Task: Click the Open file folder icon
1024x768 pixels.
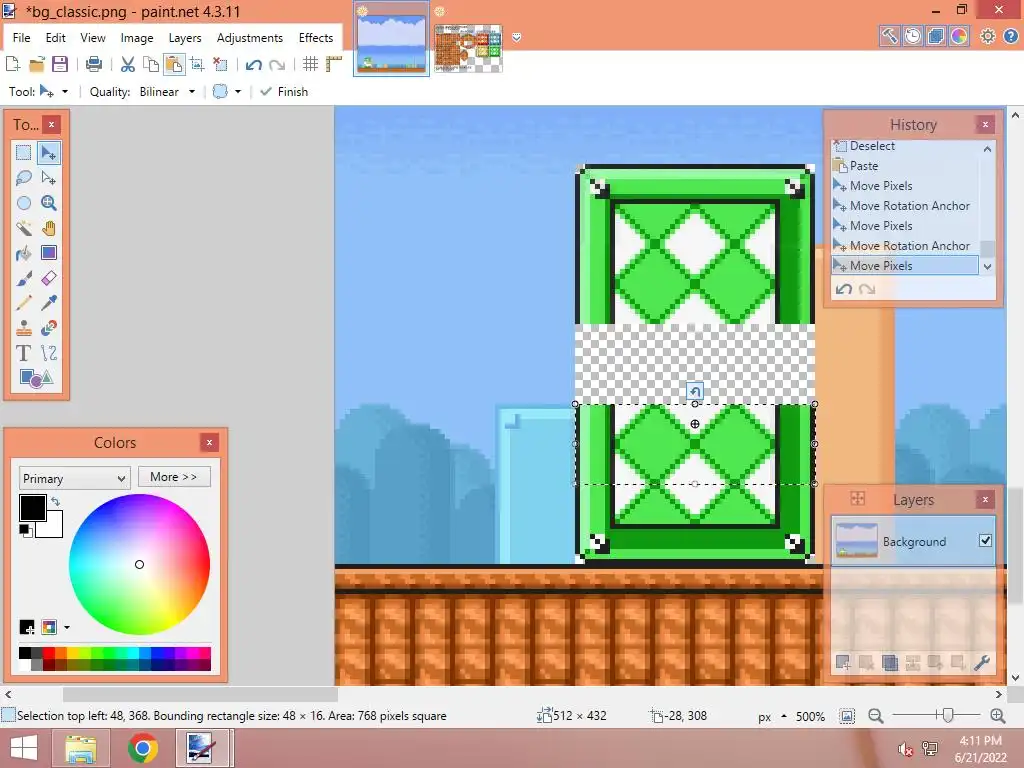Action: 37,64
